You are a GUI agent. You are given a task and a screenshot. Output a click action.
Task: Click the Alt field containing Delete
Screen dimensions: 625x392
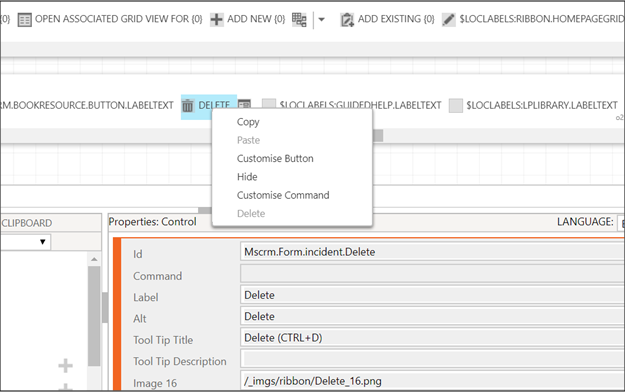432,316
